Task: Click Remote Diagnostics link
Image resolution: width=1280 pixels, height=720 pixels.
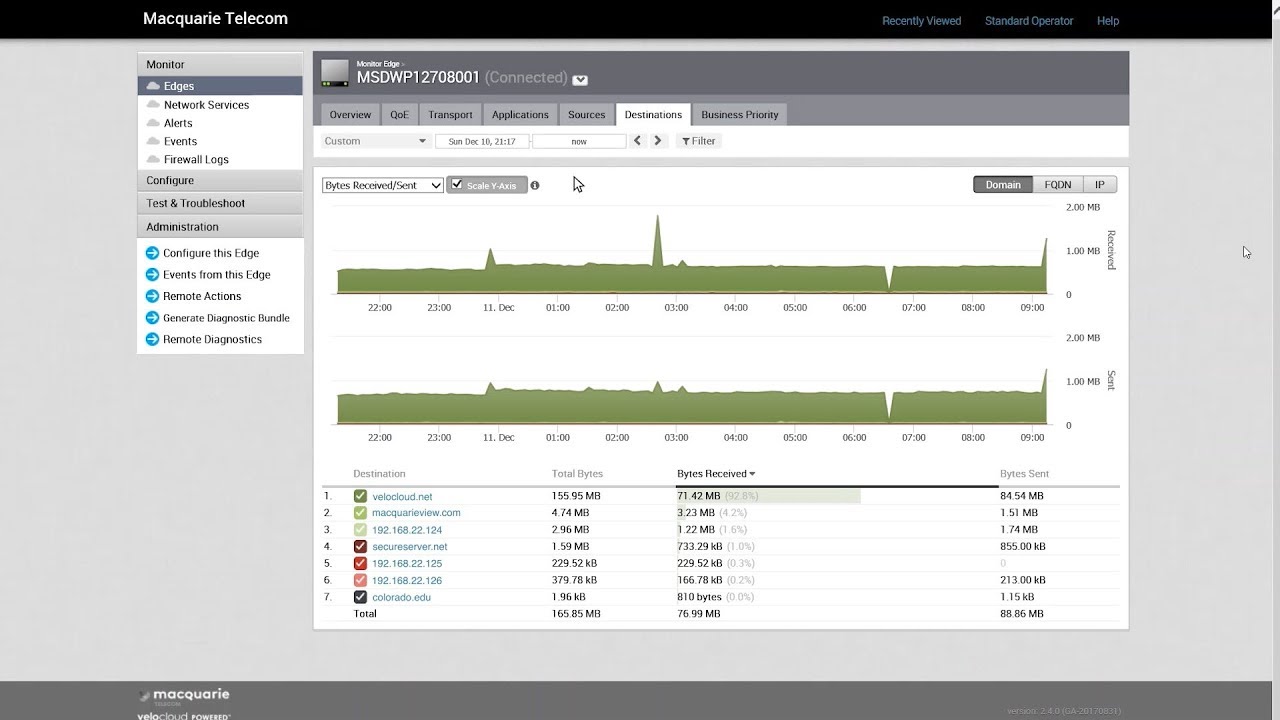Action: (x=212, y=339)
